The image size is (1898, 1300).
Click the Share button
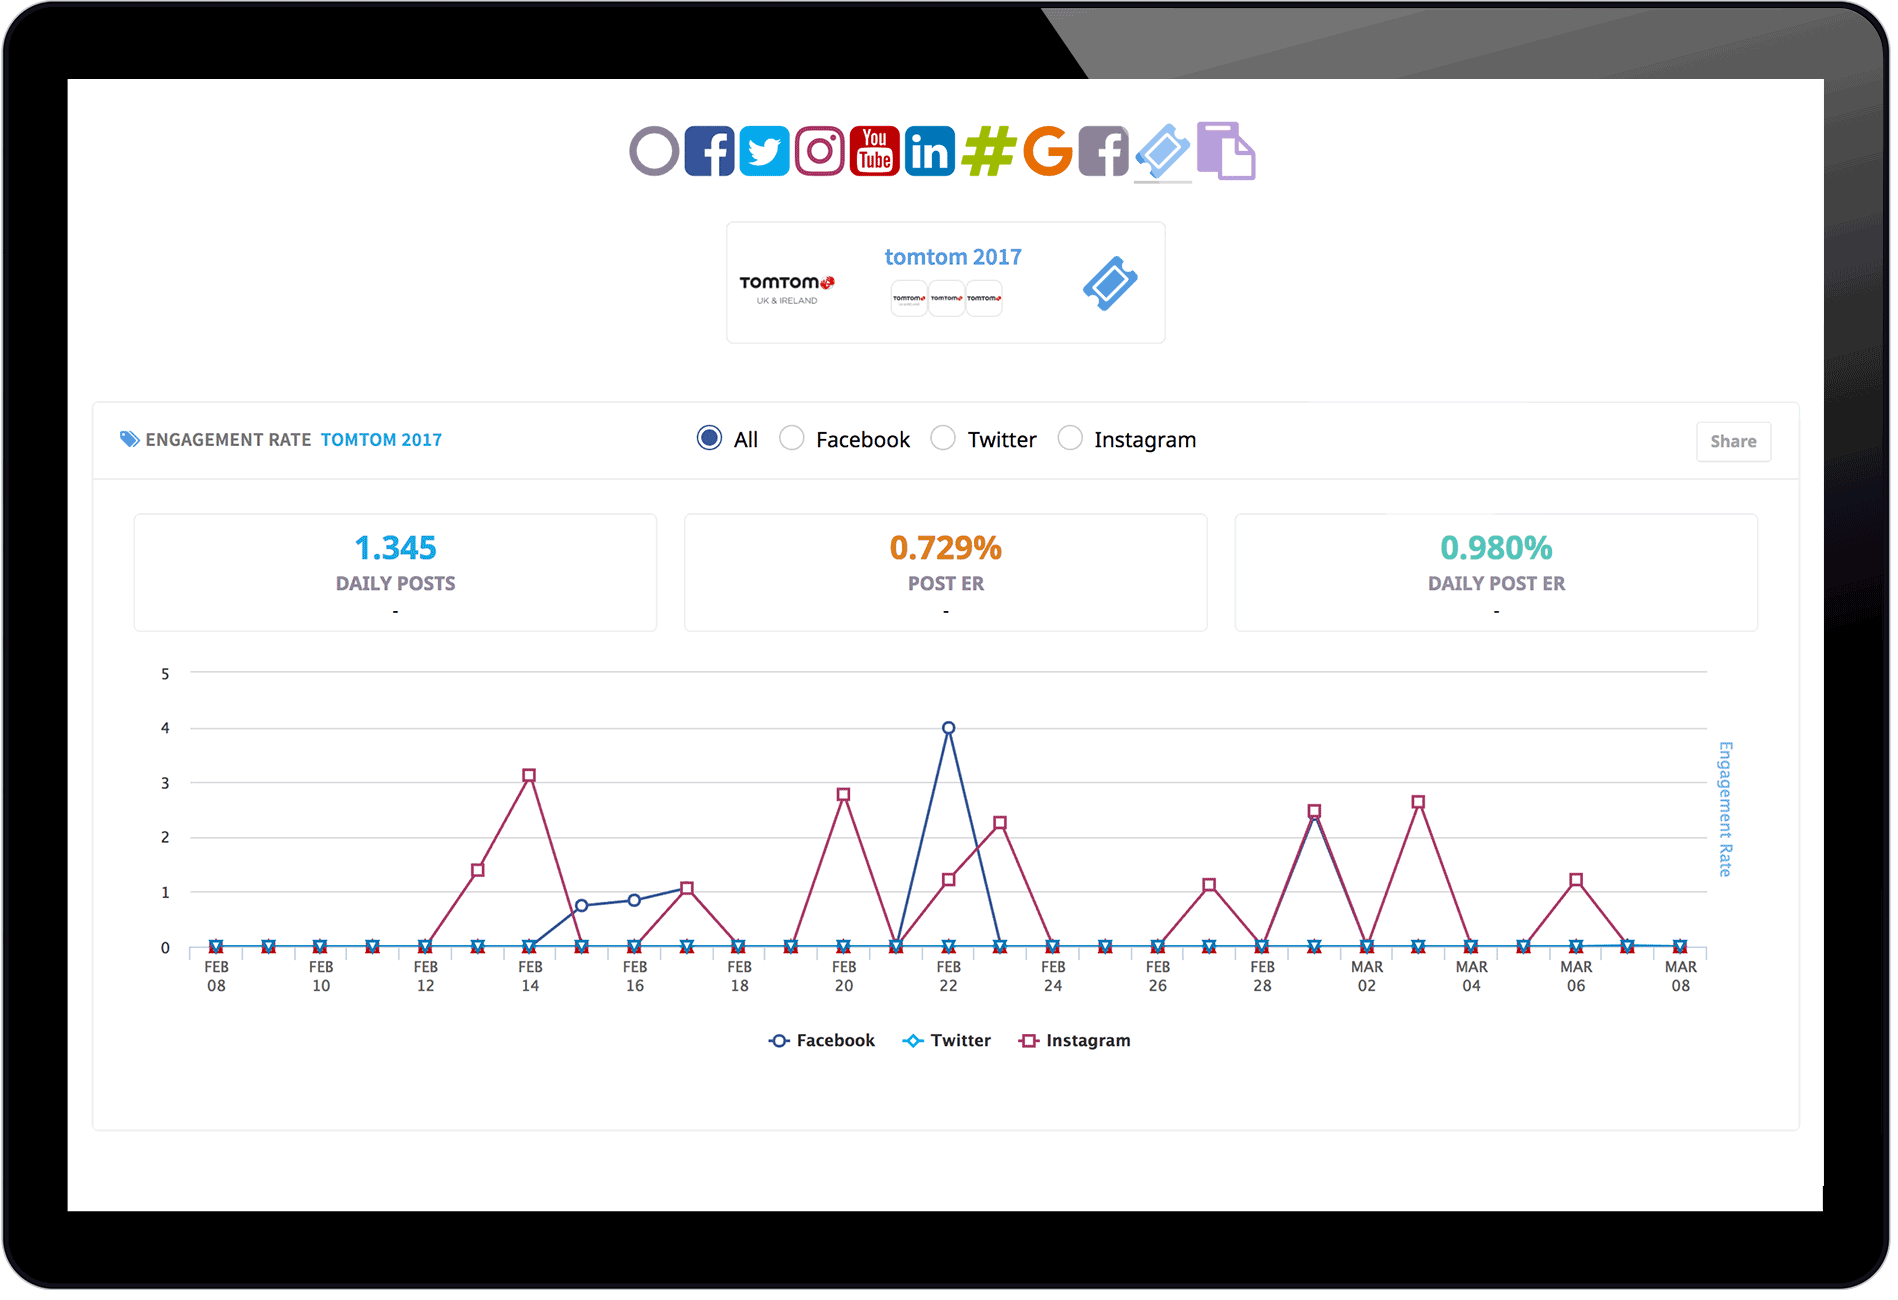1733,441
